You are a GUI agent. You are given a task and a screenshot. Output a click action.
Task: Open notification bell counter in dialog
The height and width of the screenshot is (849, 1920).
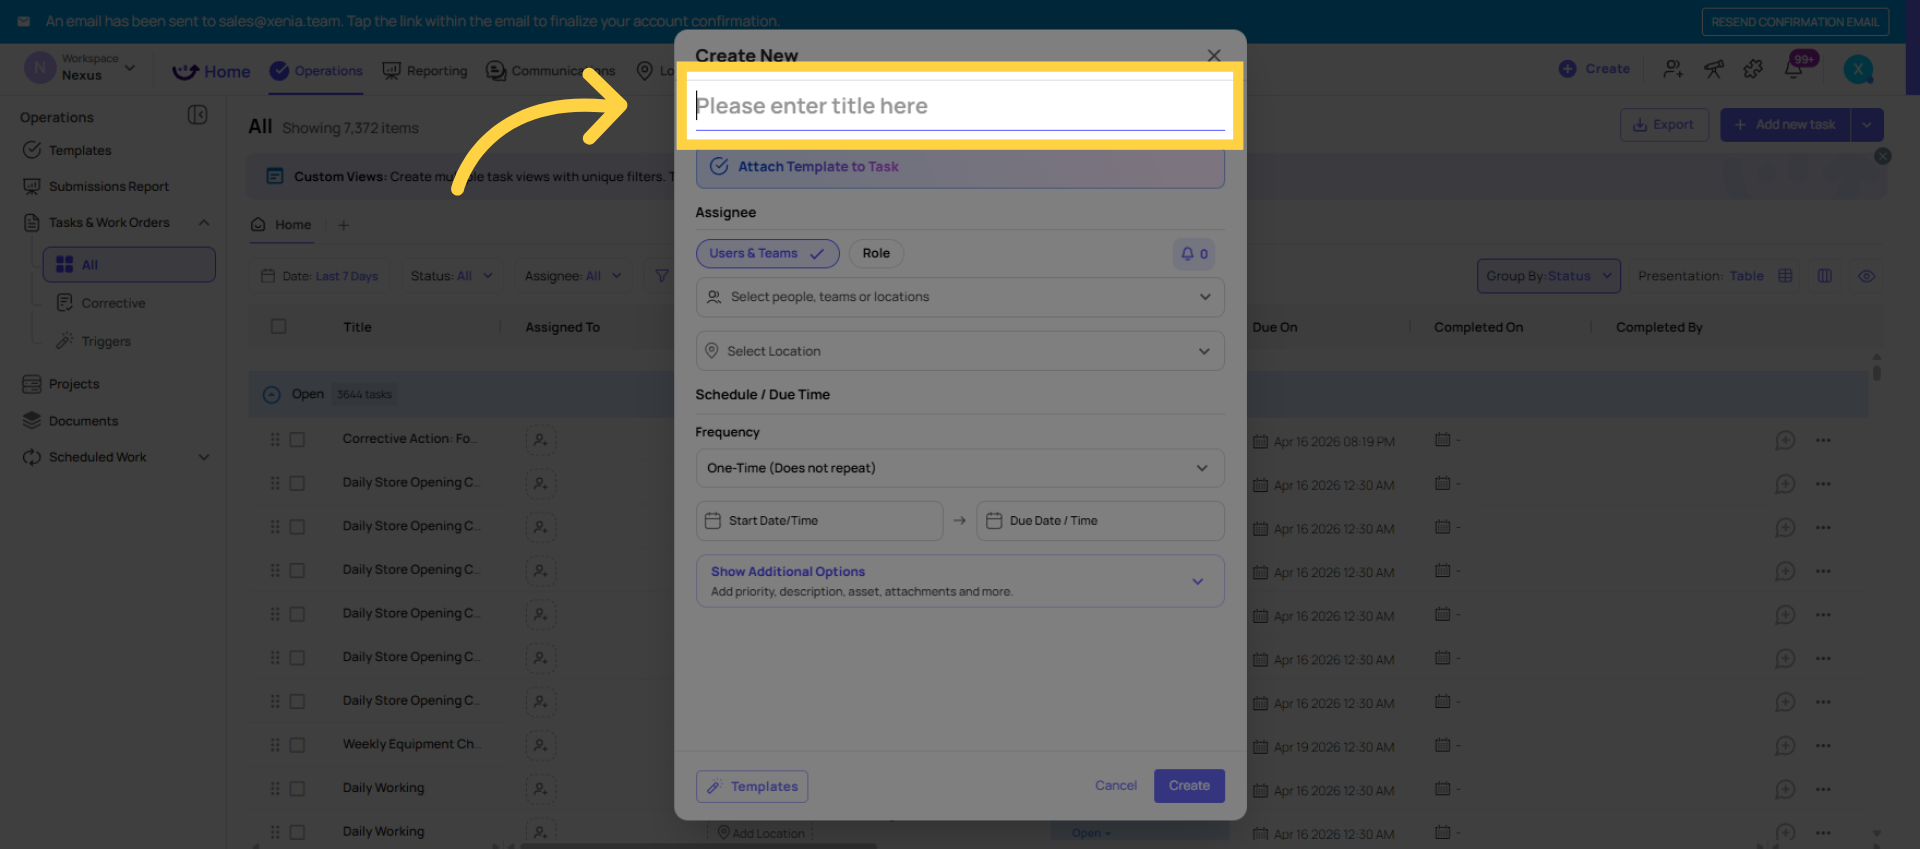1194,254
